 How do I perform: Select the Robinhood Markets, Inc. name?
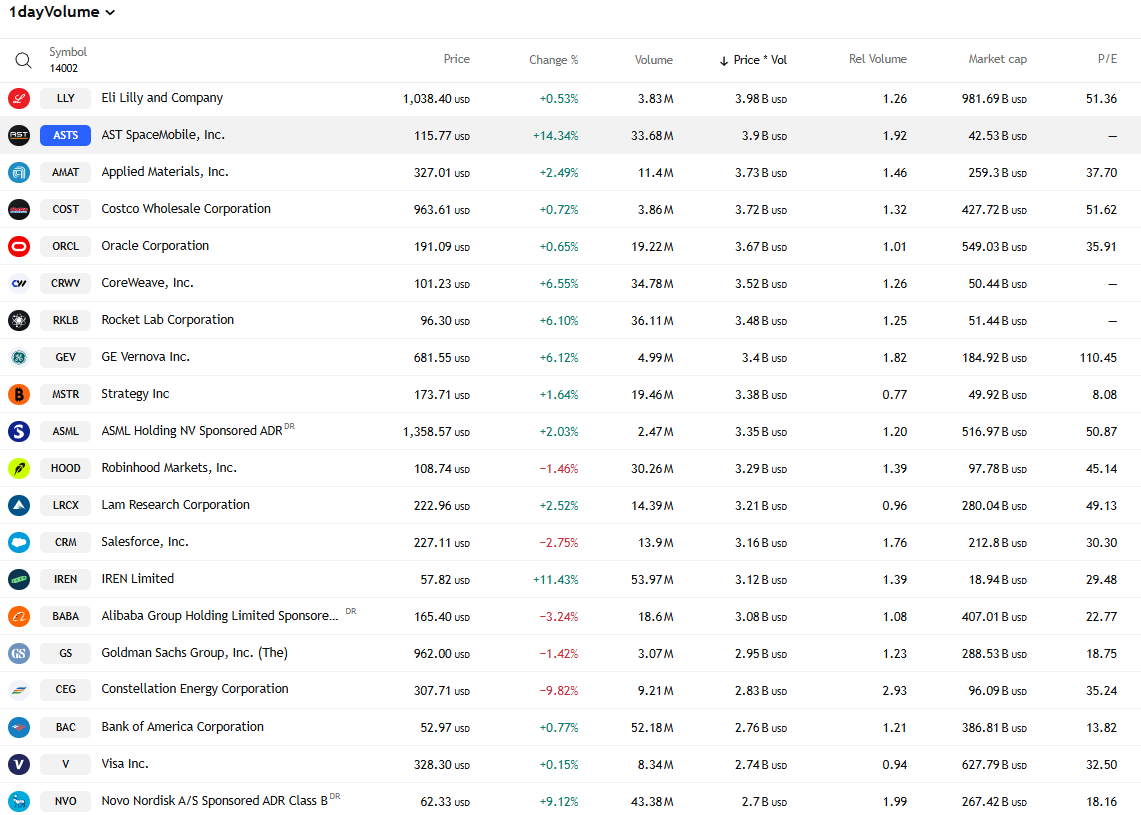pyautogui.click(x=169, y=468)
